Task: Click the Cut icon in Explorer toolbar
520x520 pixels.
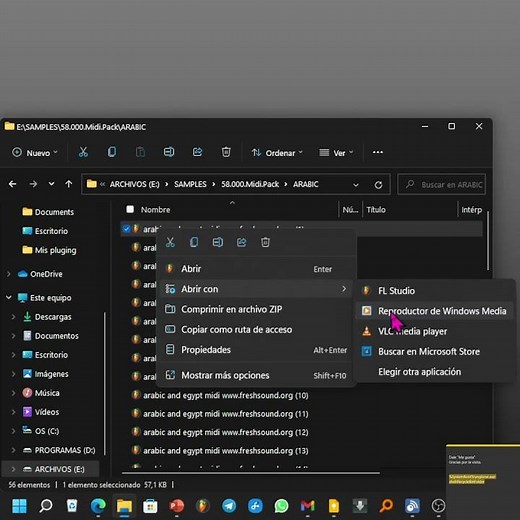Action: tap(83, 152)
